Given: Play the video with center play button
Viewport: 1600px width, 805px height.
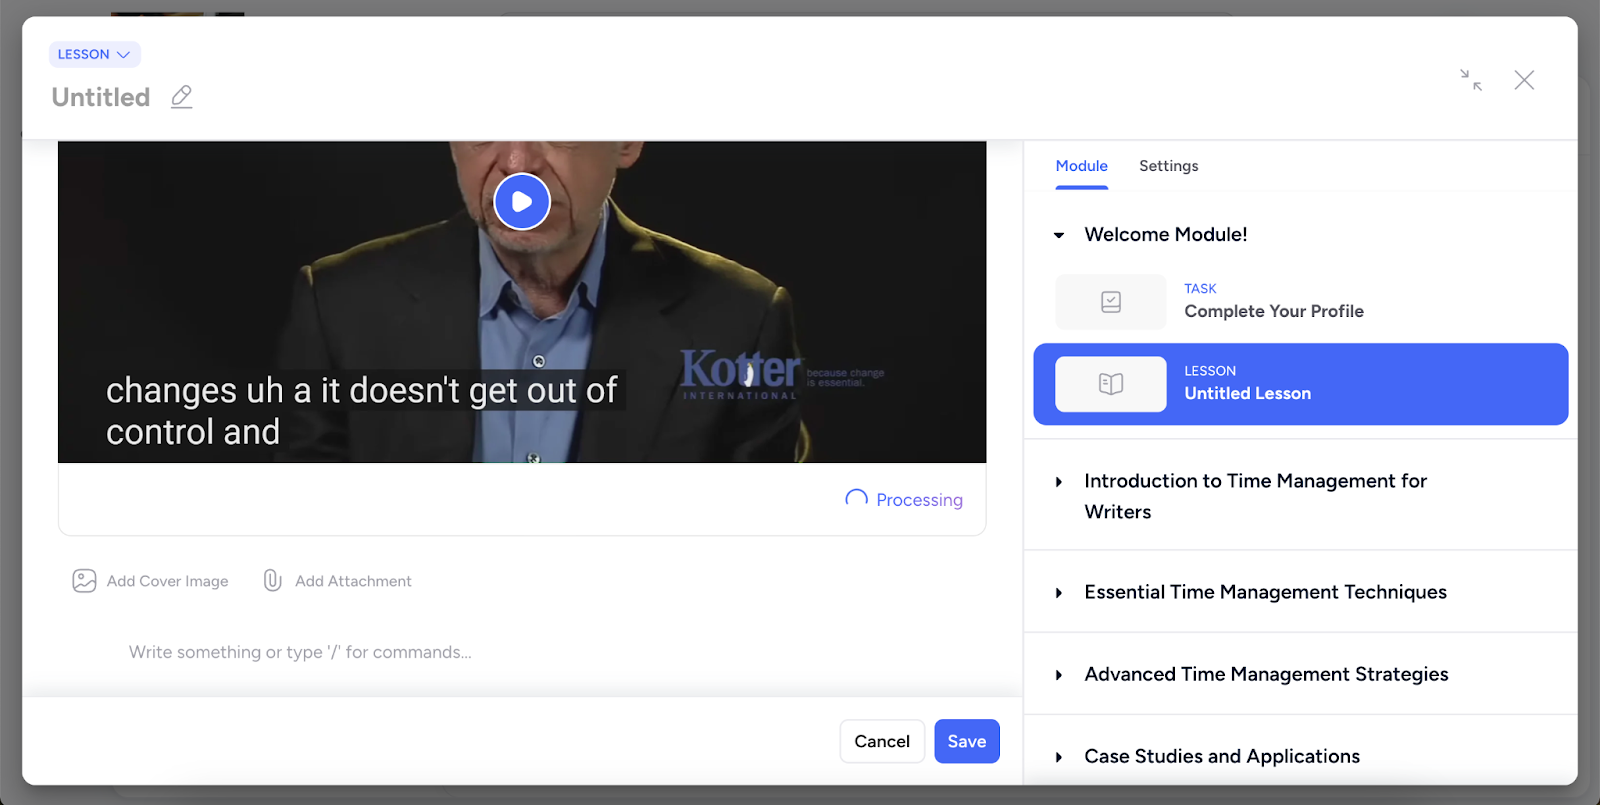Looking at the screenshot, I should [521, 202].
